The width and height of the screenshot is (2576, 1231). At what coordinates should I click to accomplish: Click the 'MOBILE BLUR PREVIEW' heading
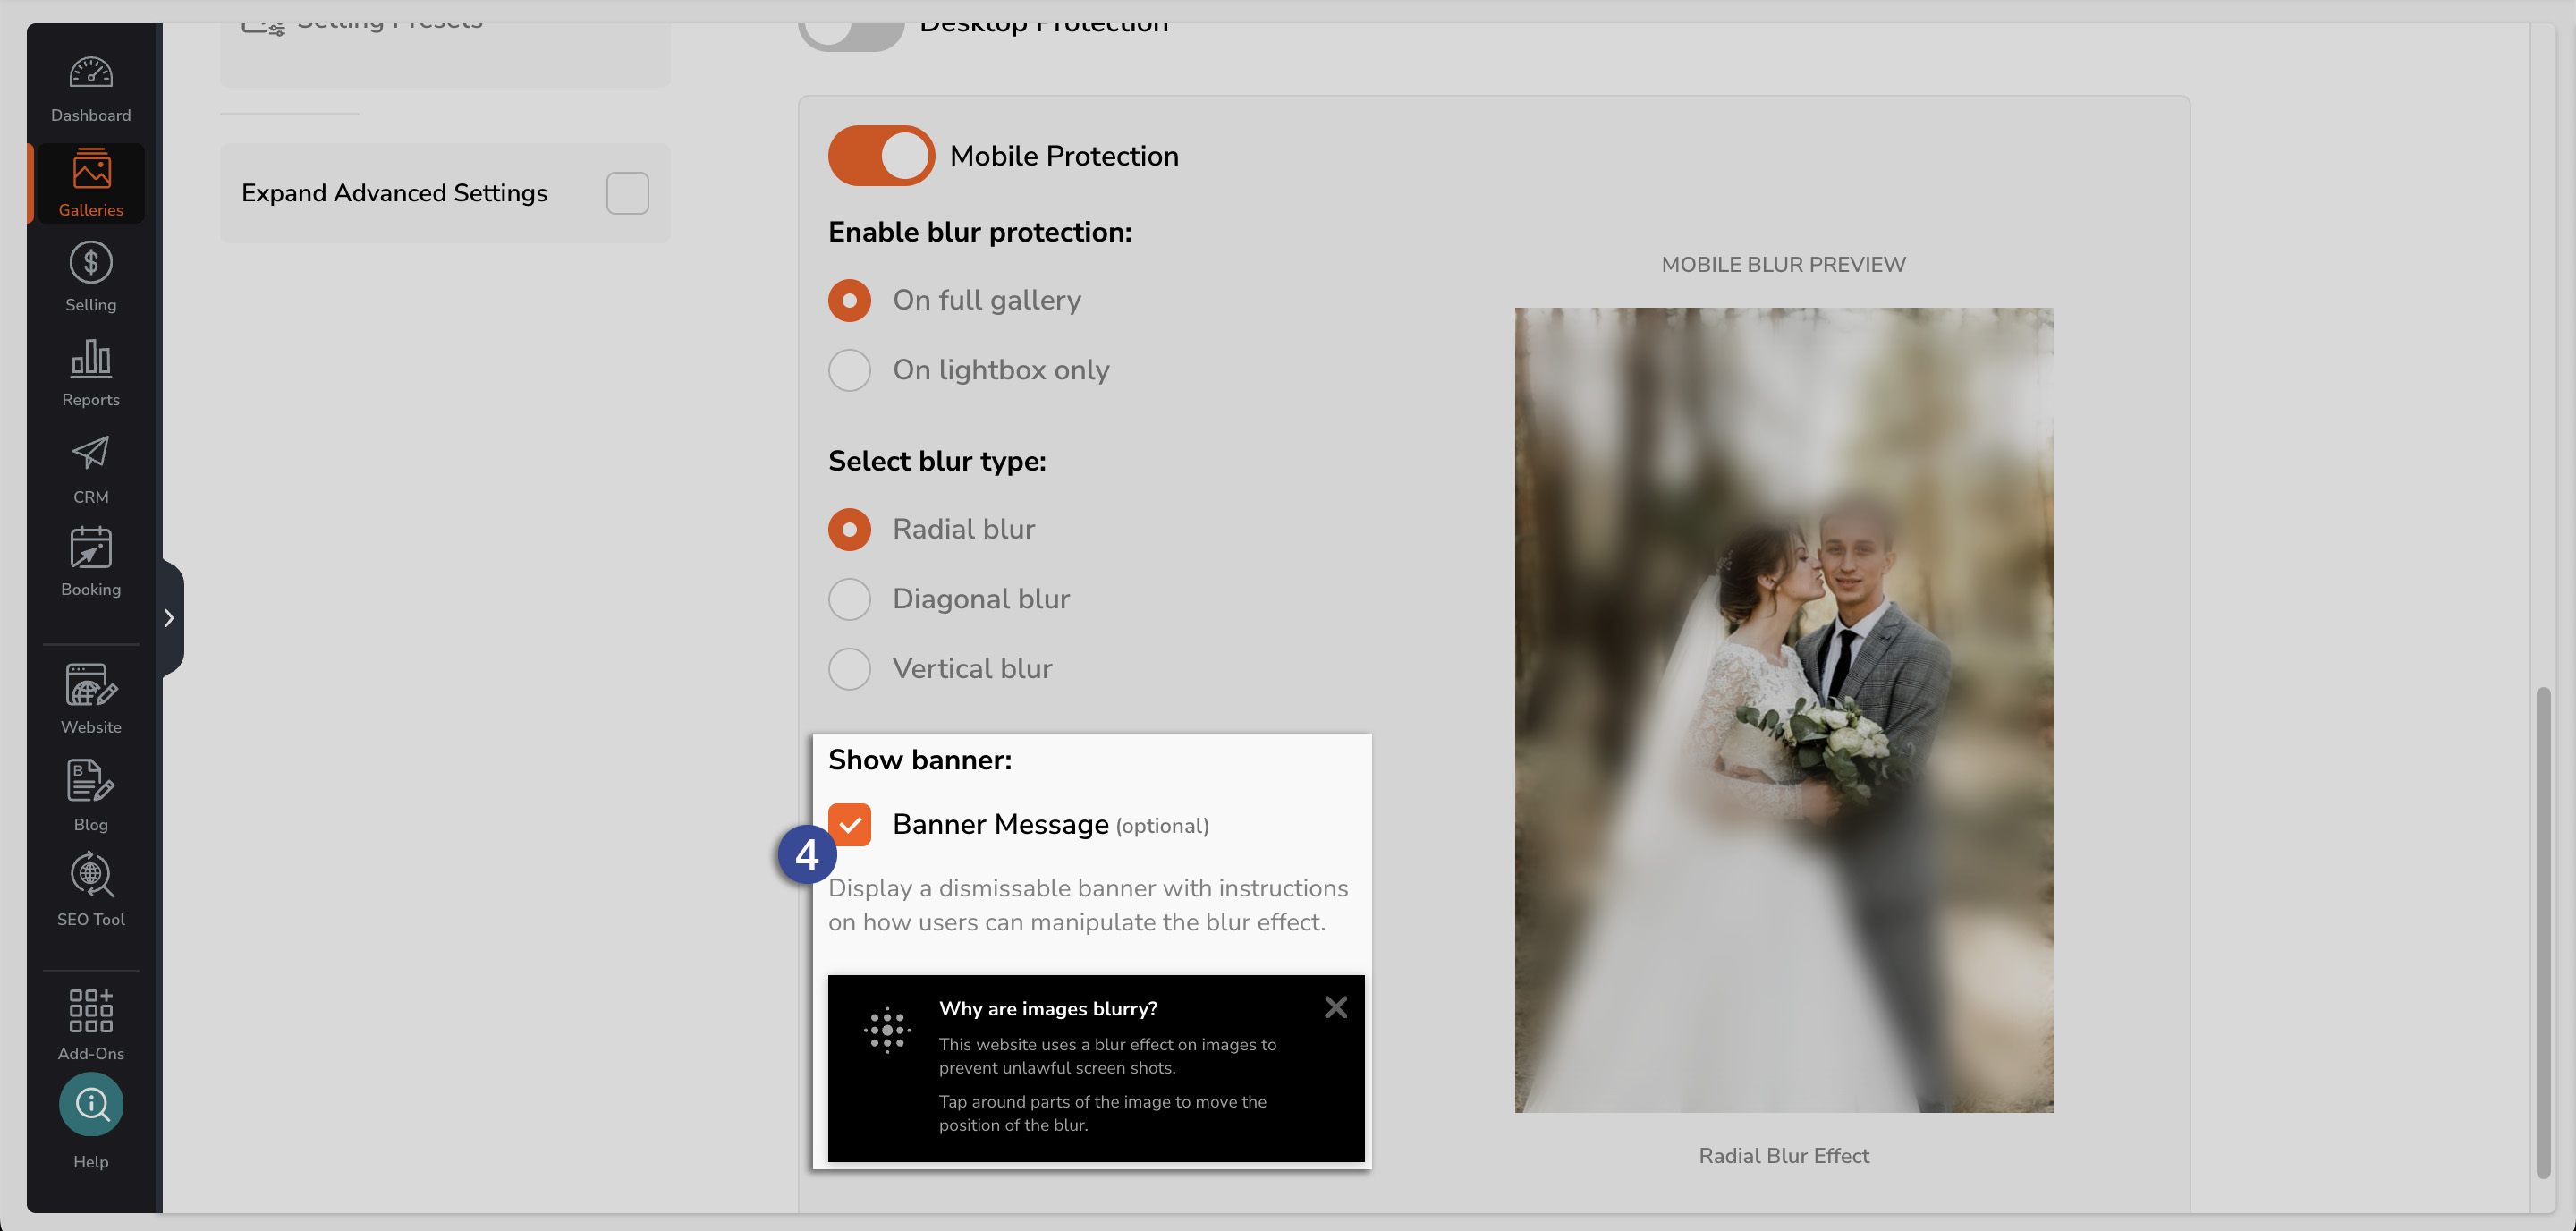click(1783, 265)
